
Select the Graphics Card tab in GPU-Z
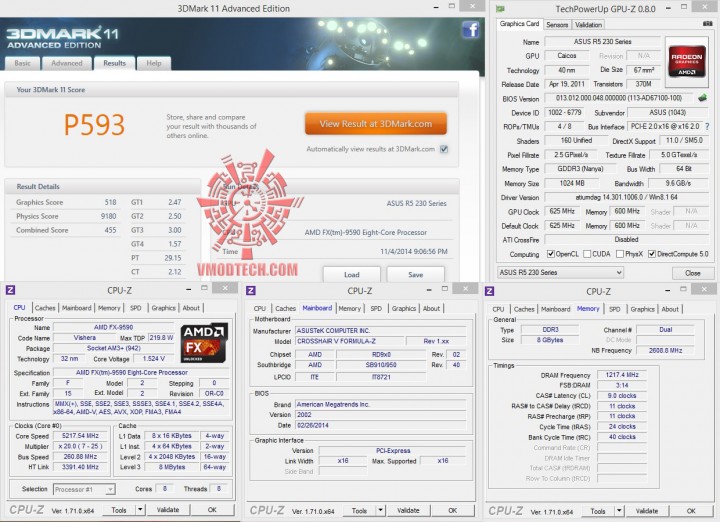(519, 24)
